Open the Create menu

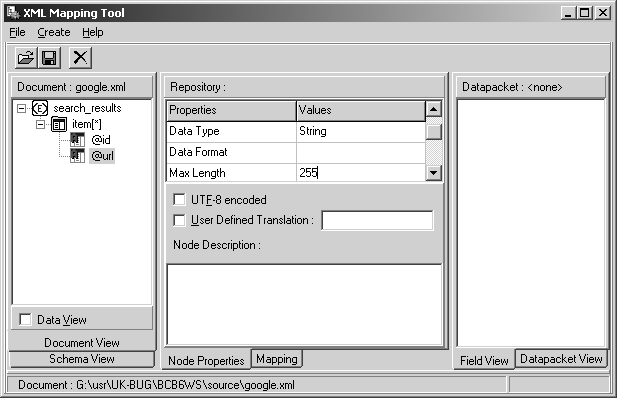(54, 32)
